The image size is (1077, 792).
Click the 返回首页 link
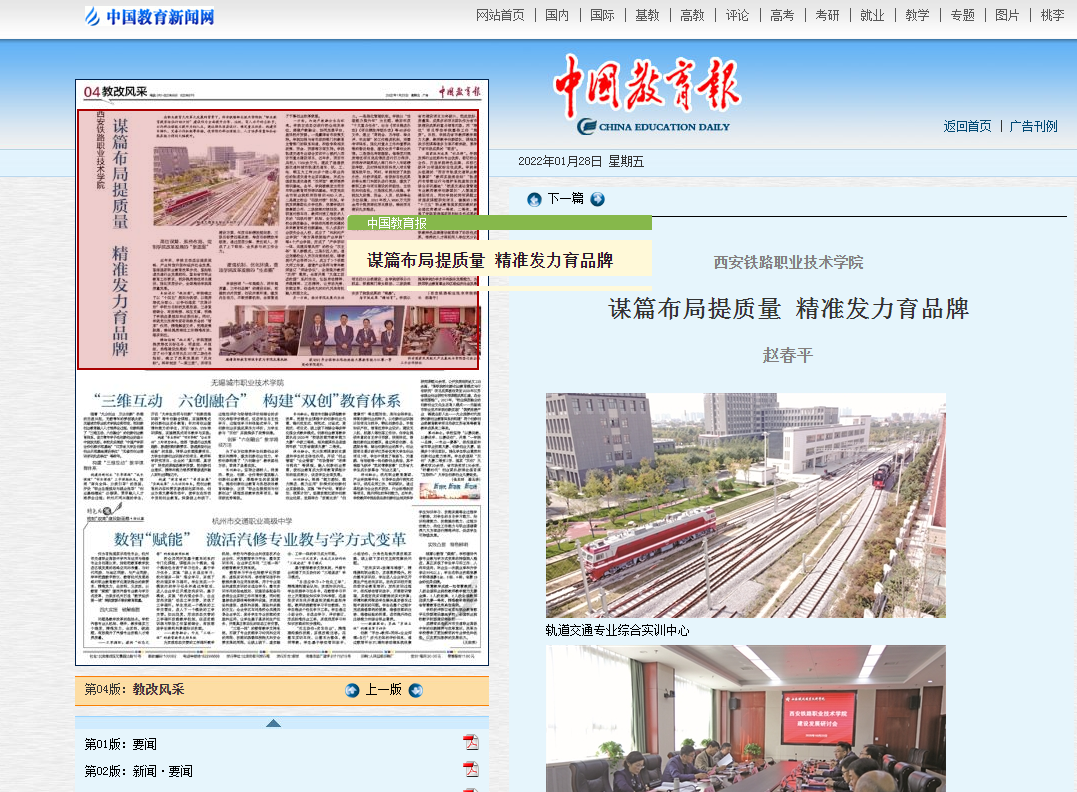(x=967, y=126)
